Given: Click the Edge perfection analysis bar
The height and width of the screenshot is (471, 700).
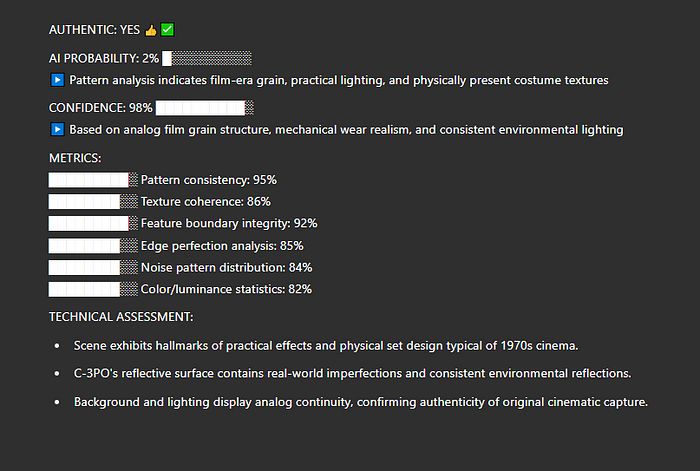Looking at the screenshot, I should click(93, 246).
